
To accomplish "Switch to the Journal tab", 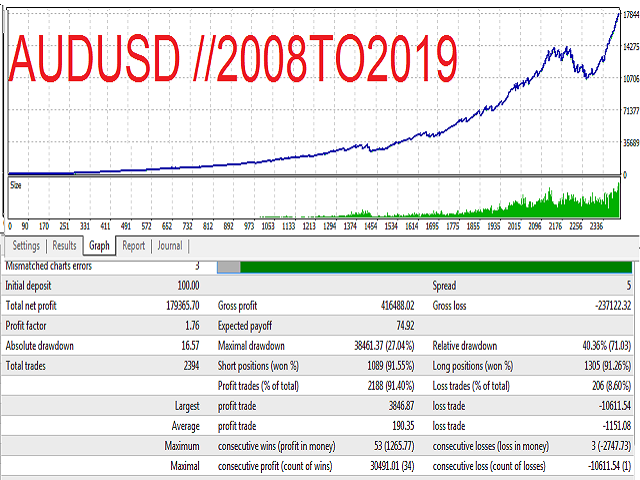I will point(170,246).
